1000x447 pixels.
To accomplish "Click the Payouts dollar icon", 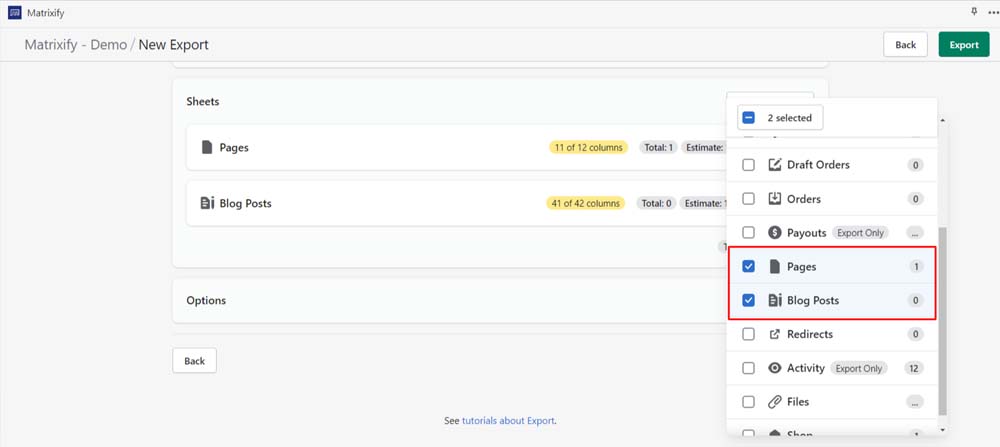I will click(774, 233).
